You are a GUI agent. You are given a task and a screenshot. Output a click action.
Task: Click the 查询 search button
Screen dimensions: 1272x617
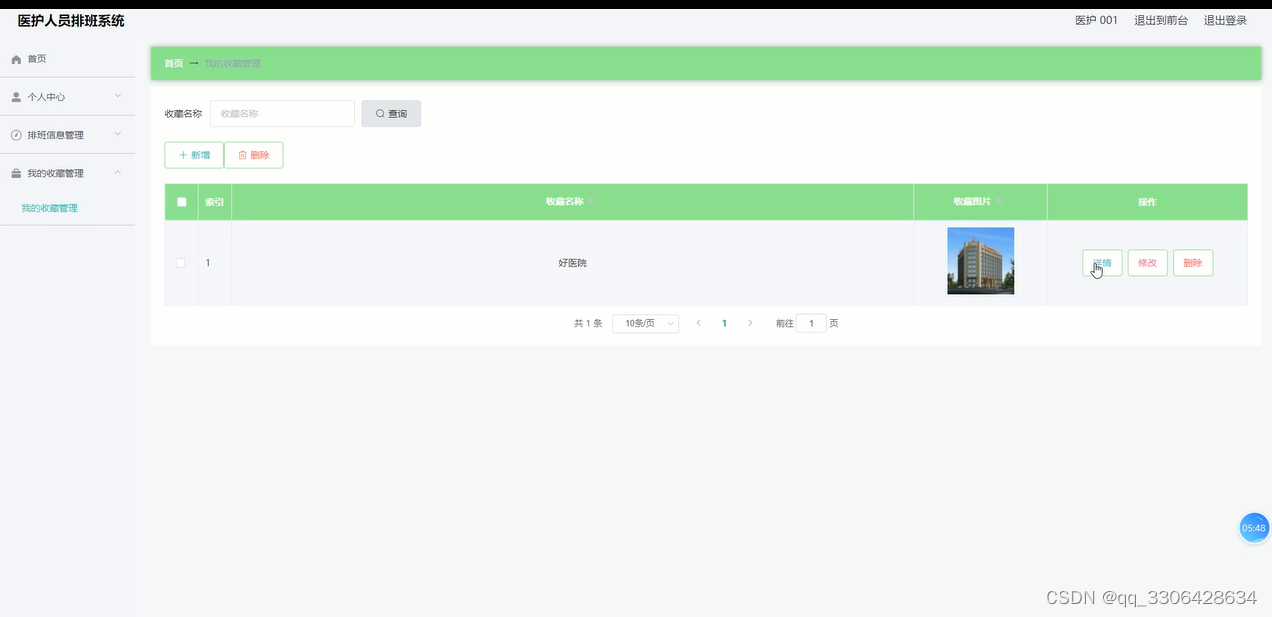(x=391, y=114)
